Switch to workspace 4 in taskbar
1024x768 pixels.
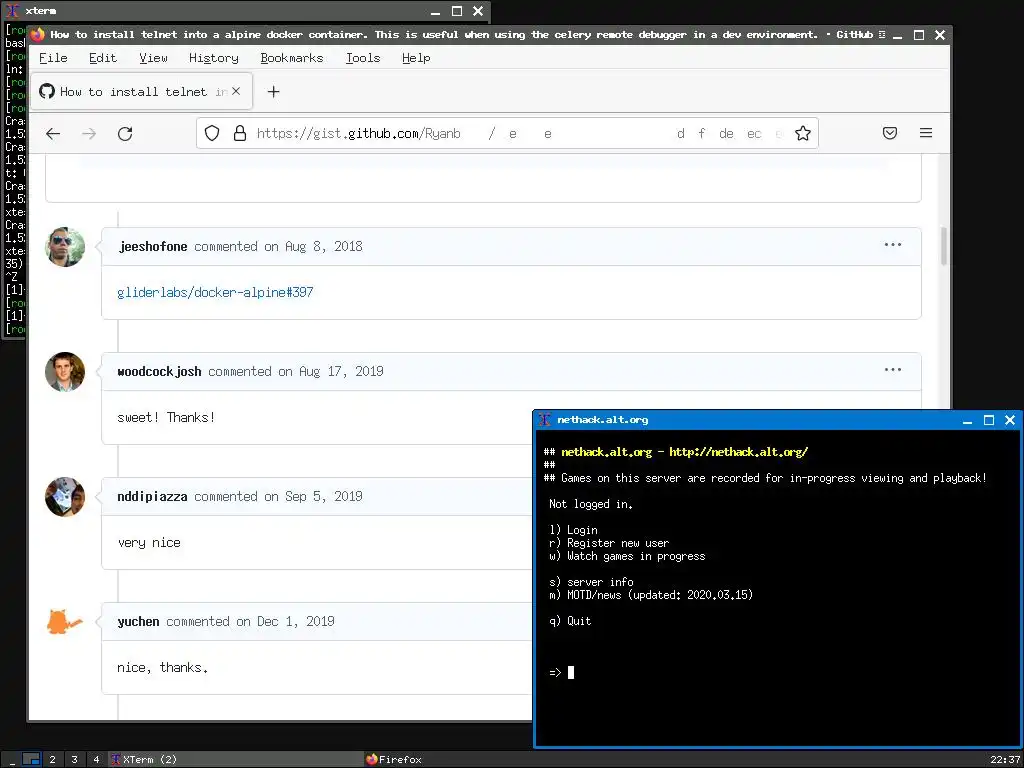pyautogui.click(x=96, y=760)
